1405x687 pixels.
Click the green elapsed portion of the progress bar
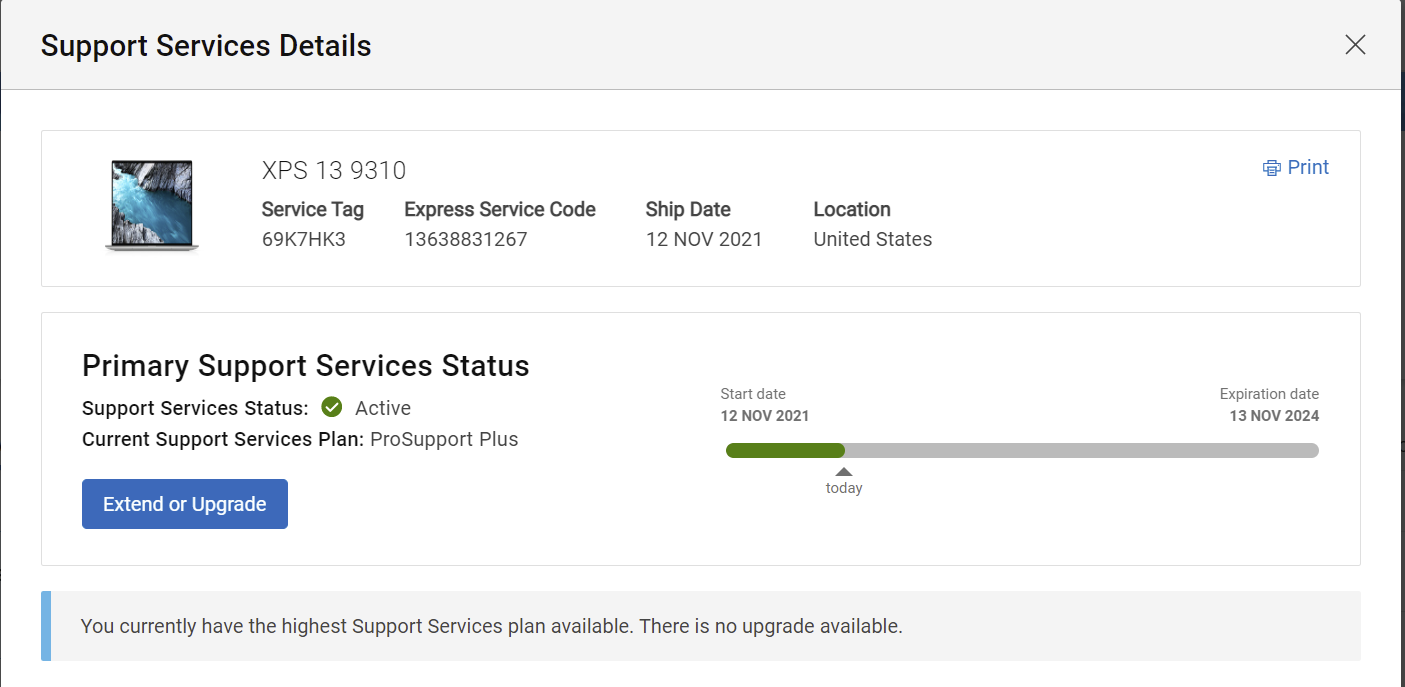point(785,451)
